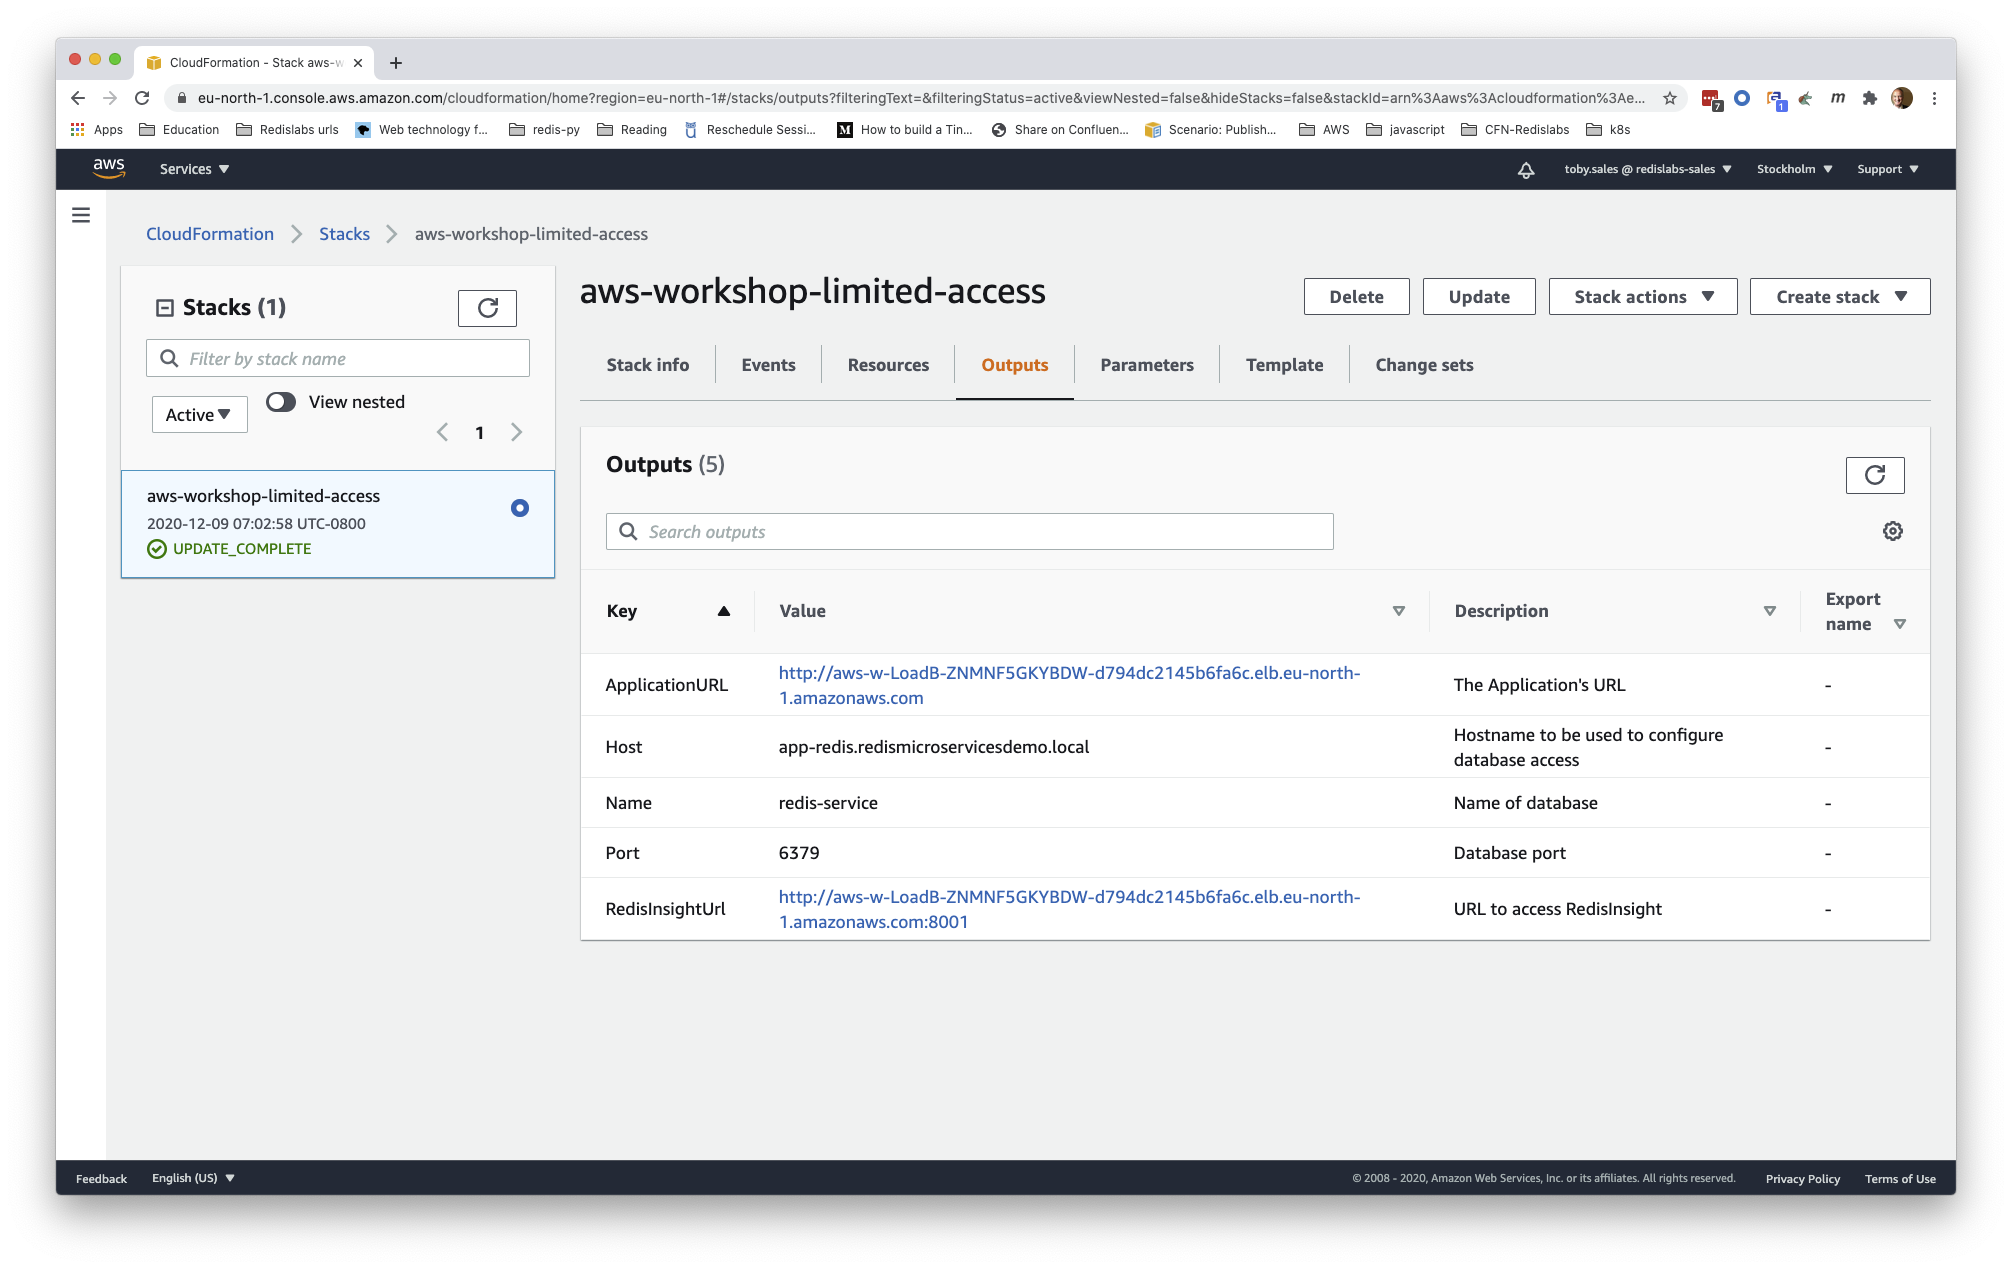The image size is (2012, 1269).
Task: Open the Active status filter dropdown
Action: pos(199,414)
